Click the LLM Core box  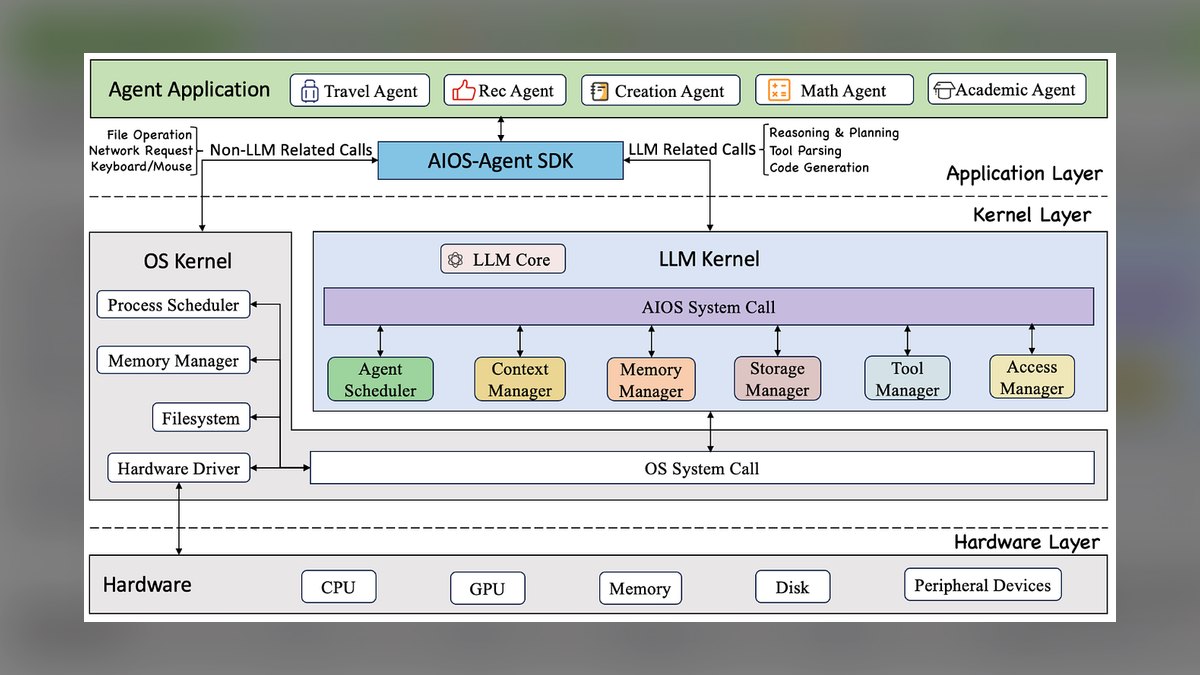pos(502,259)
